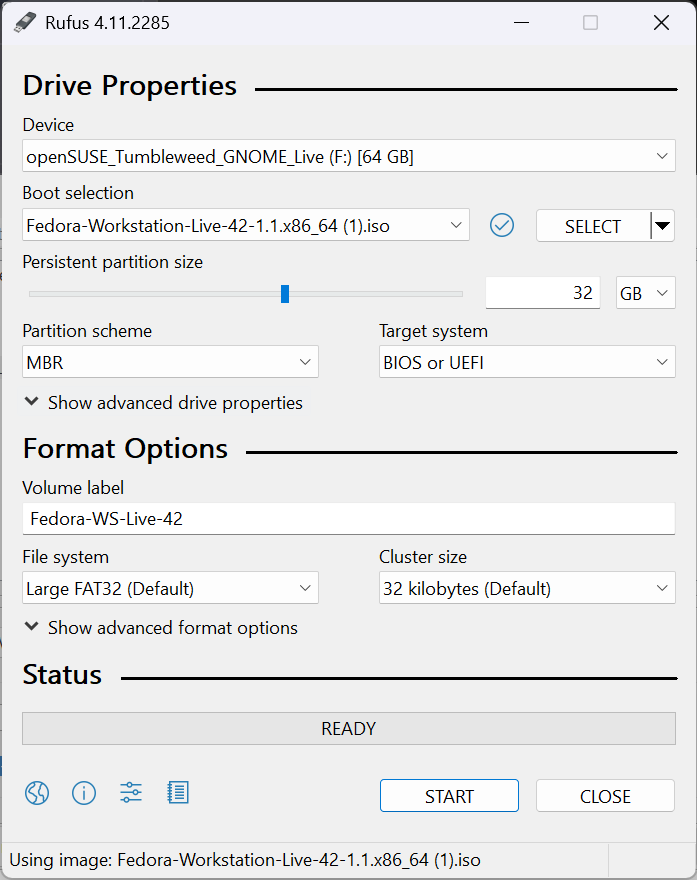Open the Partition scheme dropdown
The width and height of the screenshot is (697, 880).
pos(170,363)
